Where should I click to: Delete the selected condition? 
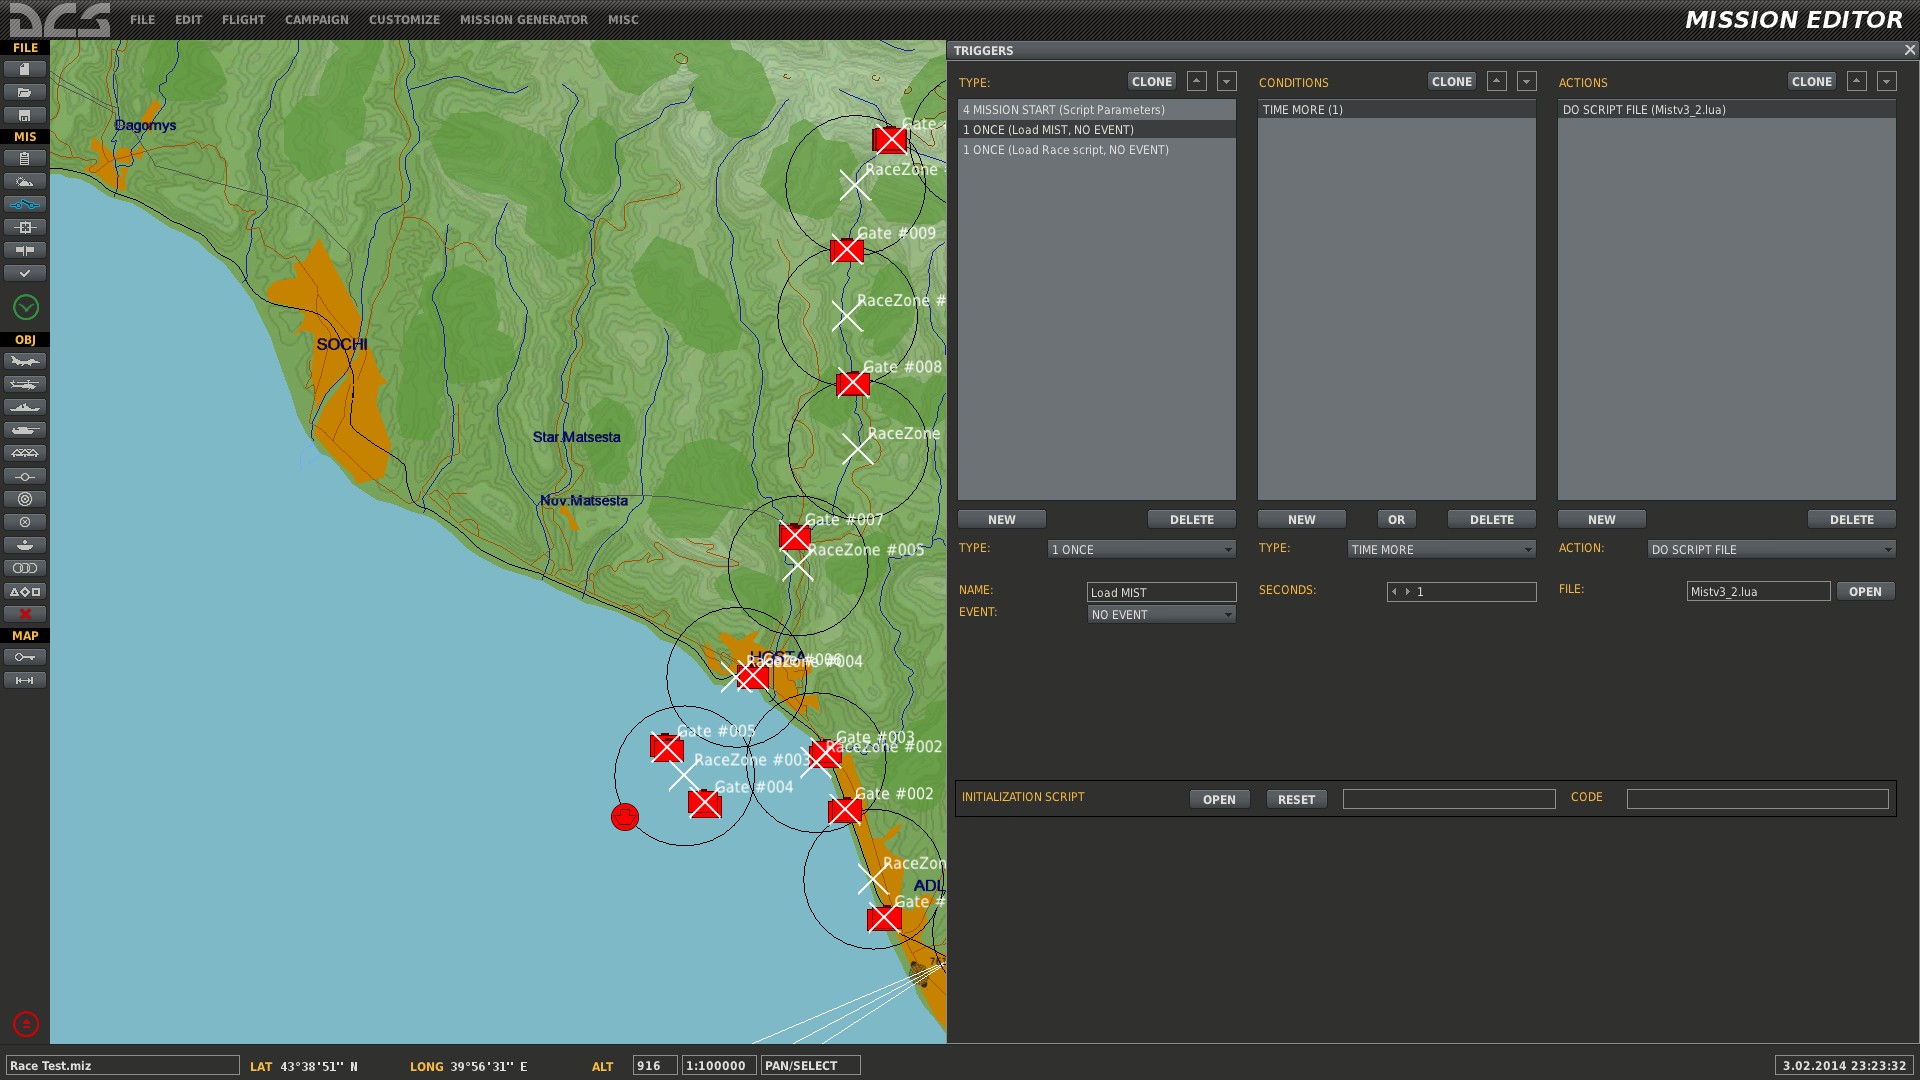tap(1492, 519)
